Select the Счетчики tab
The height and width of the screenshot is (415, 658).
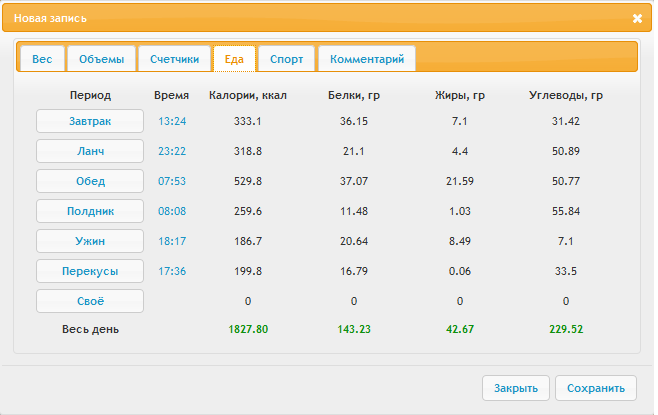pyautogui.click(x=175, y=59)
